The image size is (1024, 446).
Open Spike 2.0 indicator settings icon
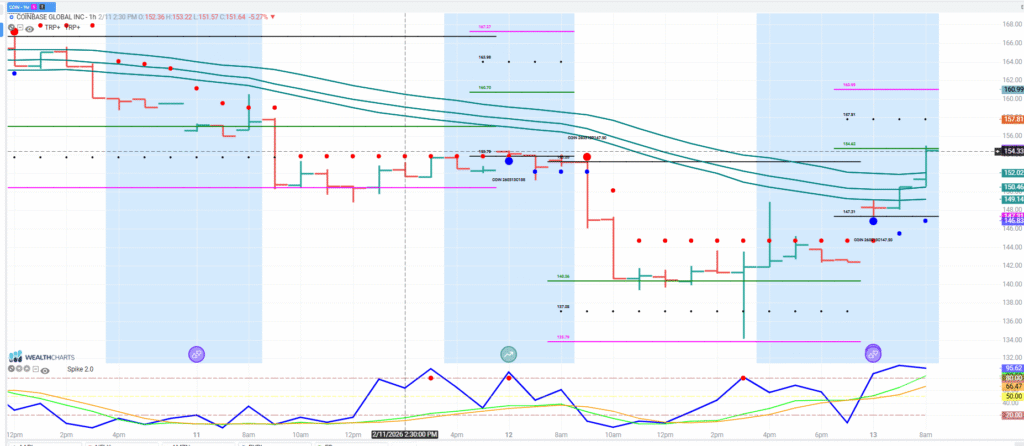click(19, 369)
